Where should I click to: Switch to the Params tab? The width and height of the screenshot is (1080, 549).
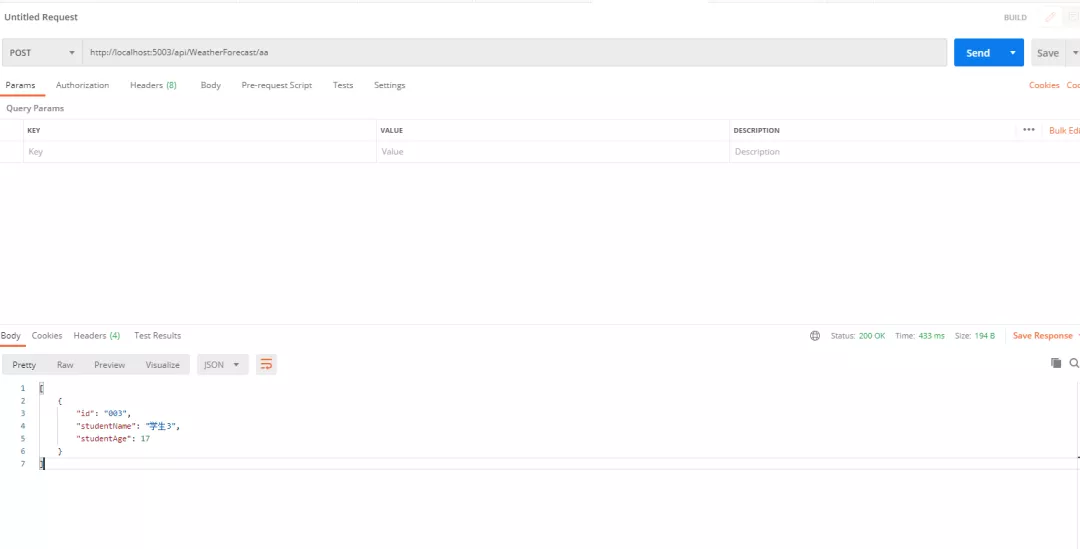(x=20, y=85)
